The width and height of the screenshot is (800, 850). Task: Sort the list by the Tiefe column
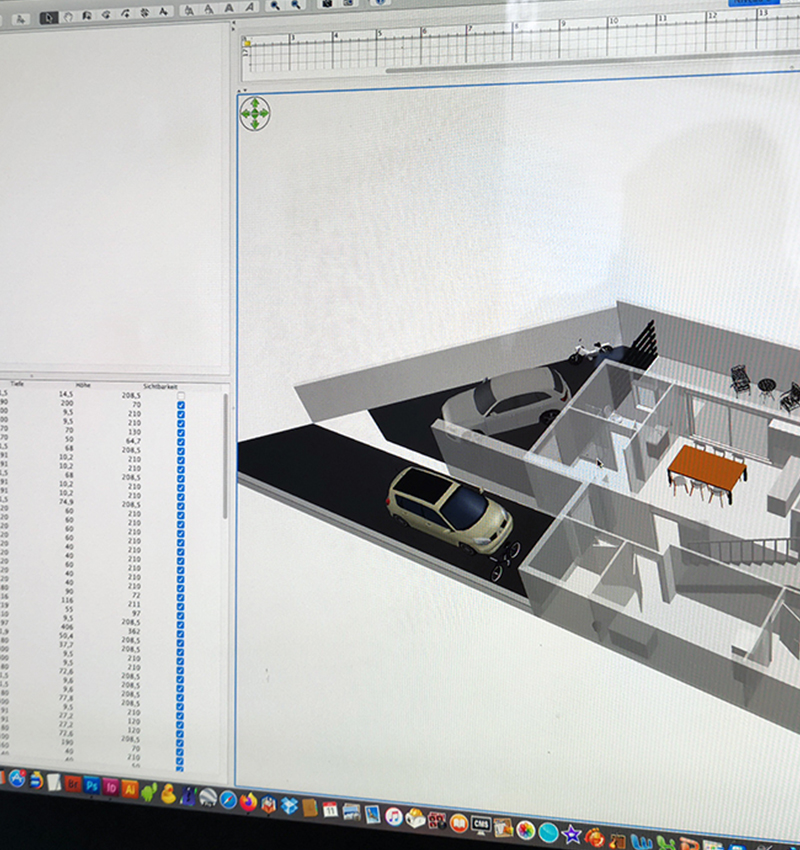[x=16, y=383]
